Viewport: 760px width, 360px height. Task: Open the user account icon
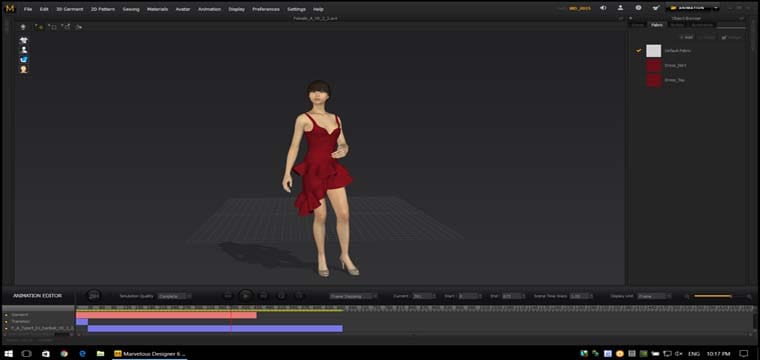(620, 8)
